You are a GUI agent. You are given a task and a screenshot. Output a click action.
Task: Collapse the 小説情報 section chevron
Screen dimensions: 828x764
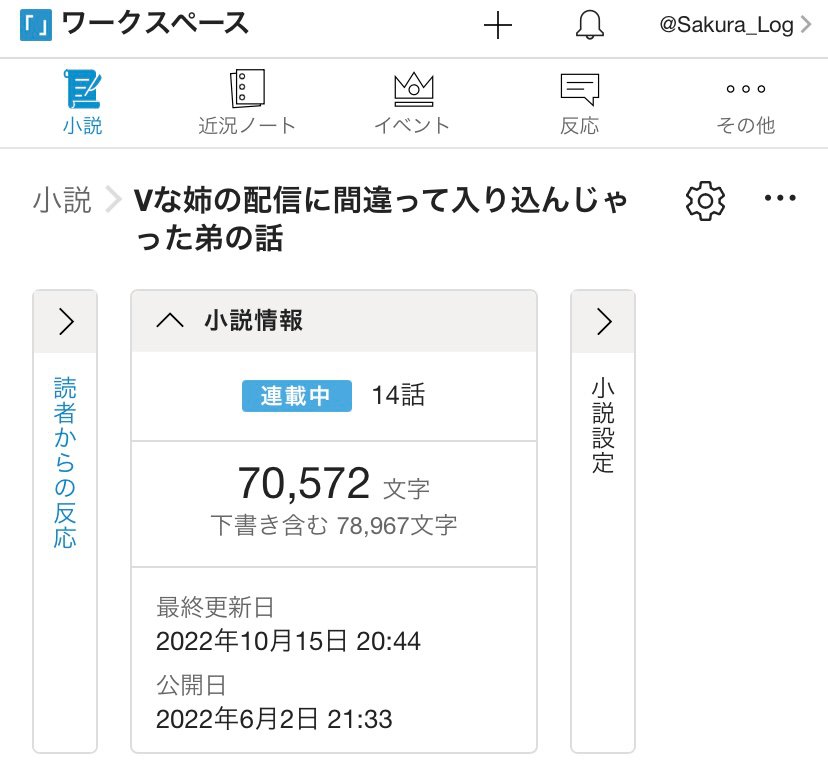[171, 321]
